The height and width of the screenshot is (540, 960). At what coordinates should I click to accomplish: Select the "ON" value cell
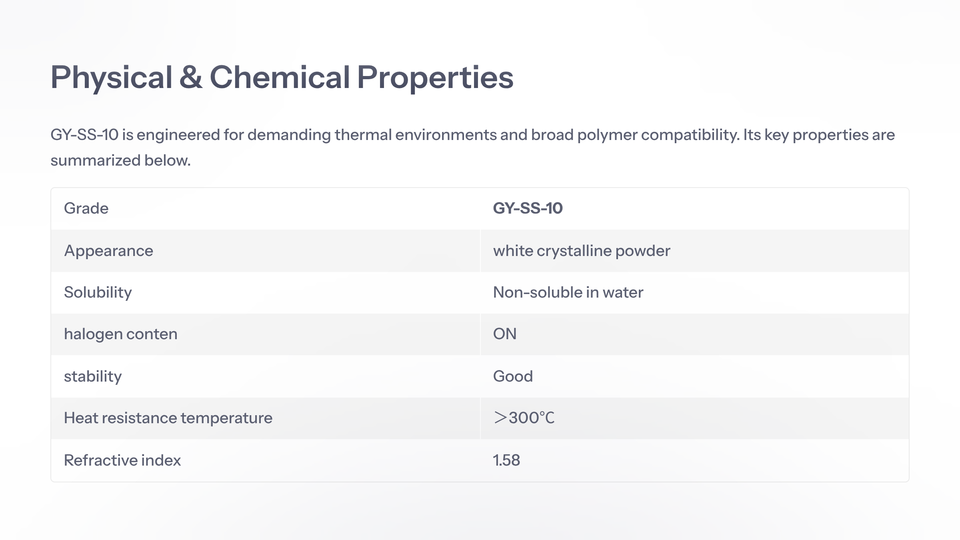tap(505, 334)
